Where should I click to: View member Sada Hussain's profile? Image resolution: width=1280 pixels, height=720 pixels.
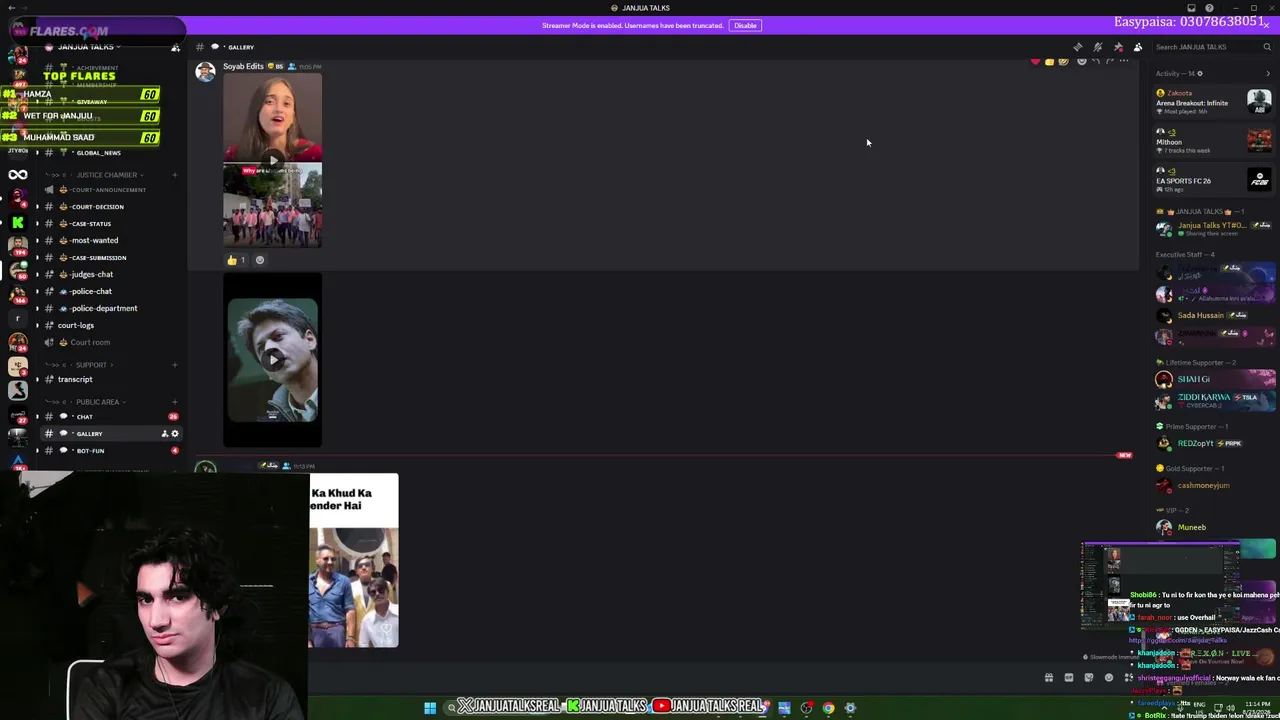click(1214, 315)
